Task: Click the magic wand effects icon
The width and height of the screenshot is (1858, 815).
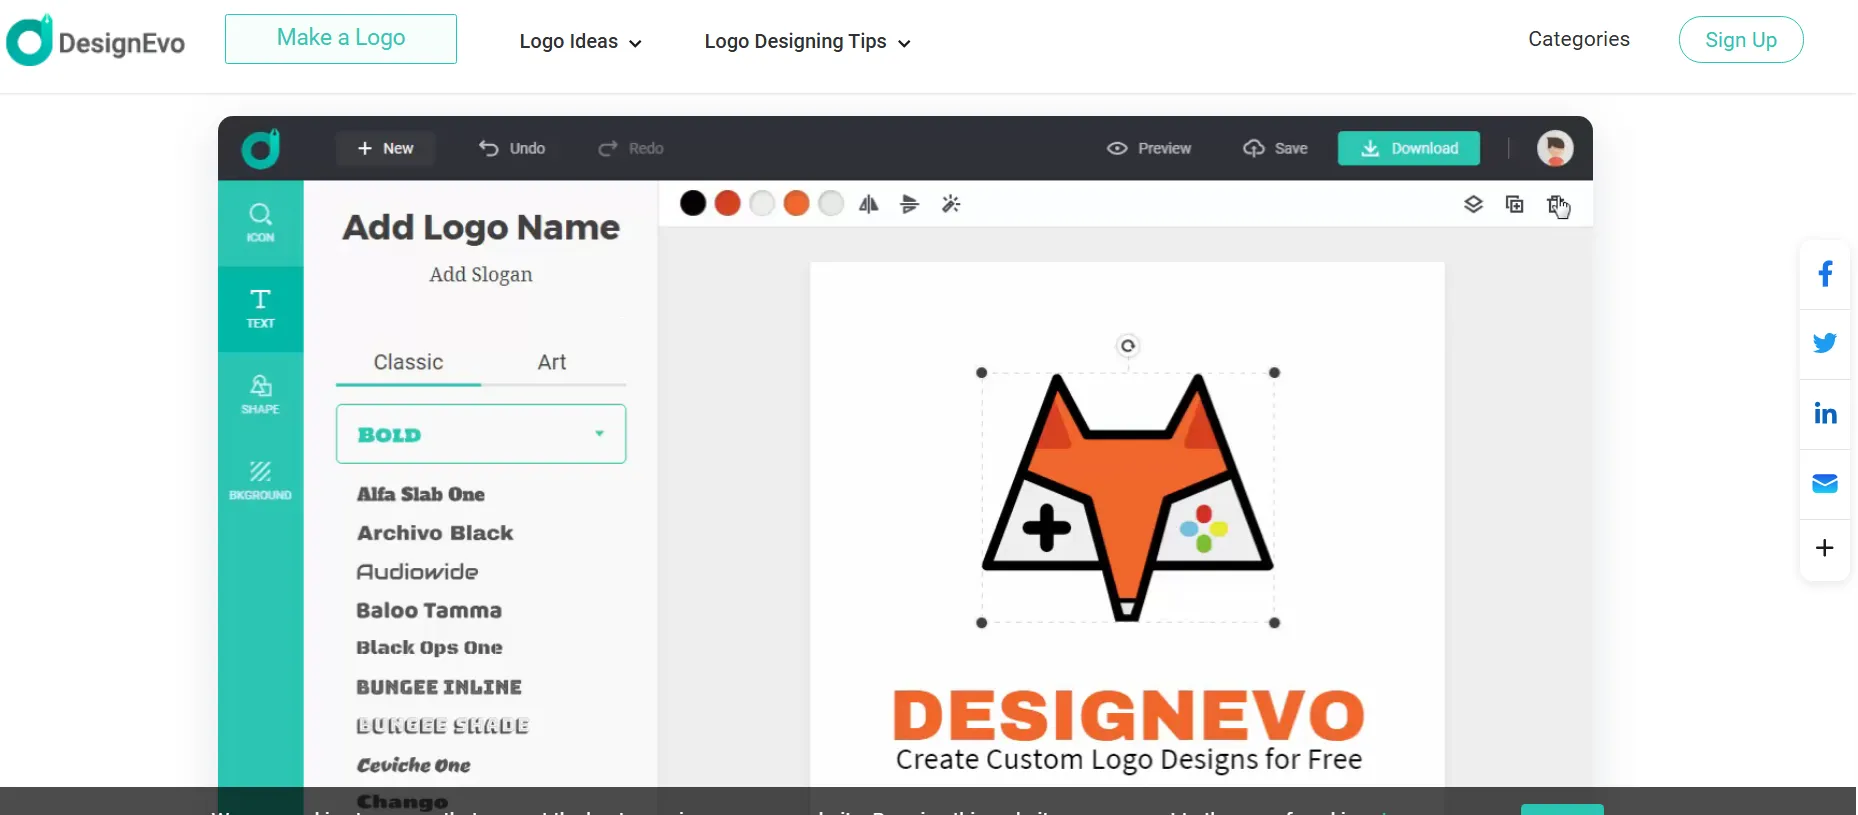Action: (951, 204)
